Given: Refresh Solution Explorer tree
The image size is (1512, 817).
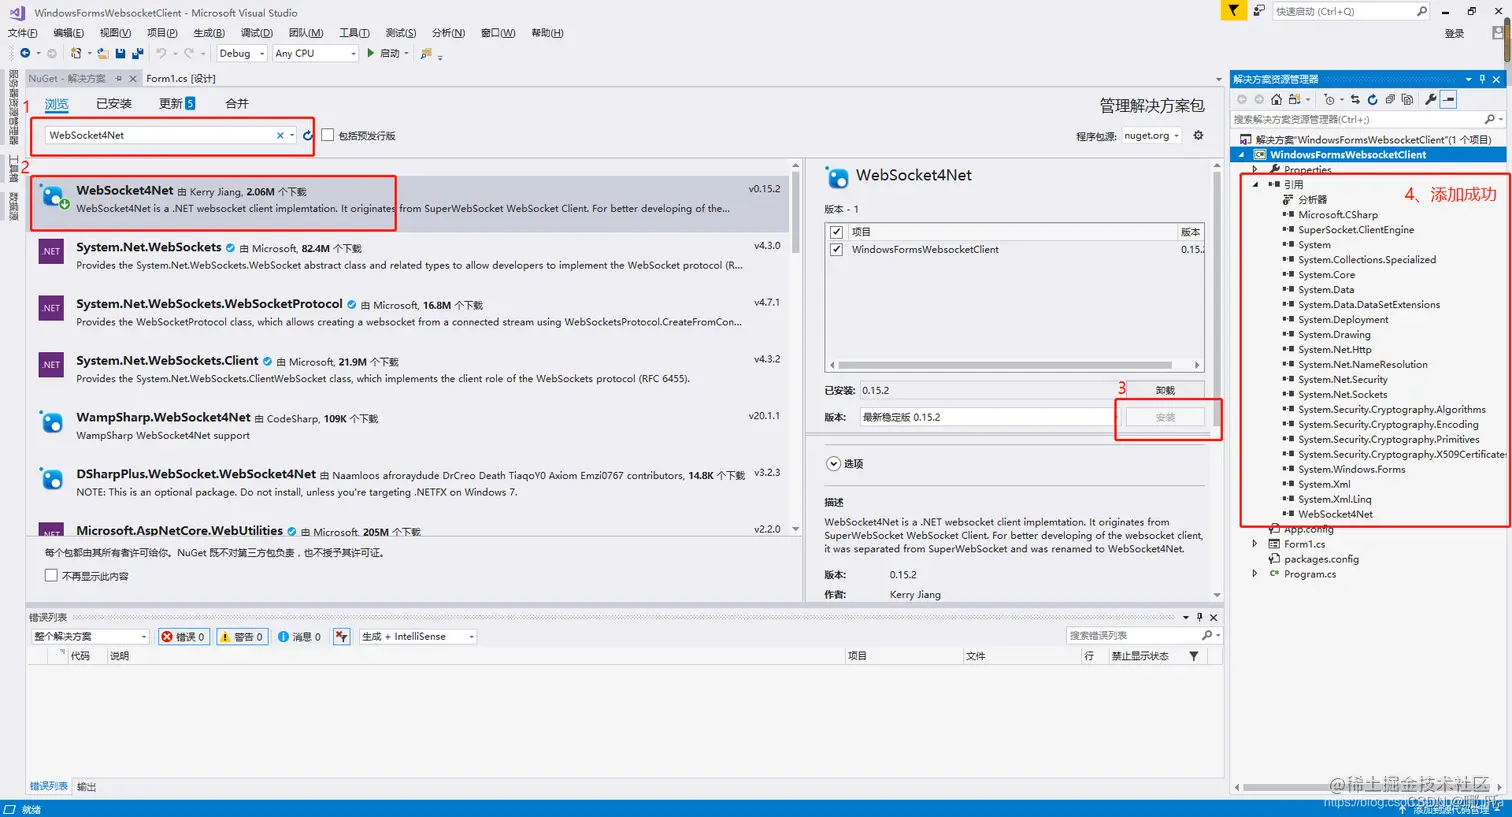Looking at the screenshot, I should (x=1373, y=99).
